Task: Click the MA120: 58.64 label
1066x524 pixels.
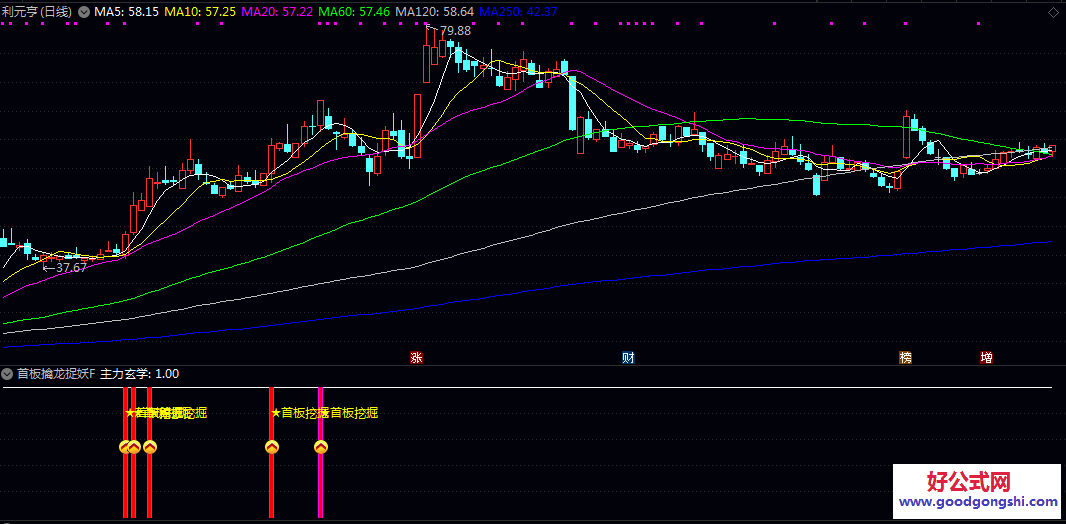Action: click(x=434, y=12)
